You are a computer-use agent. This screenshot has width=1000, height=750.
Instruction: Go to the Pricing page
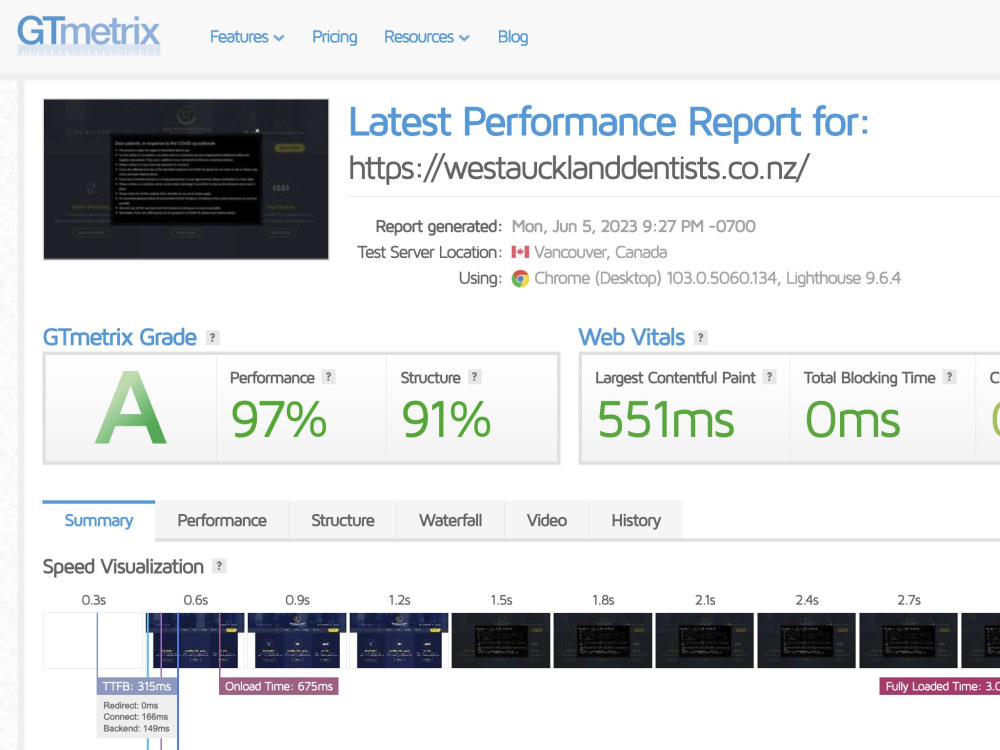tap(334, 37)
